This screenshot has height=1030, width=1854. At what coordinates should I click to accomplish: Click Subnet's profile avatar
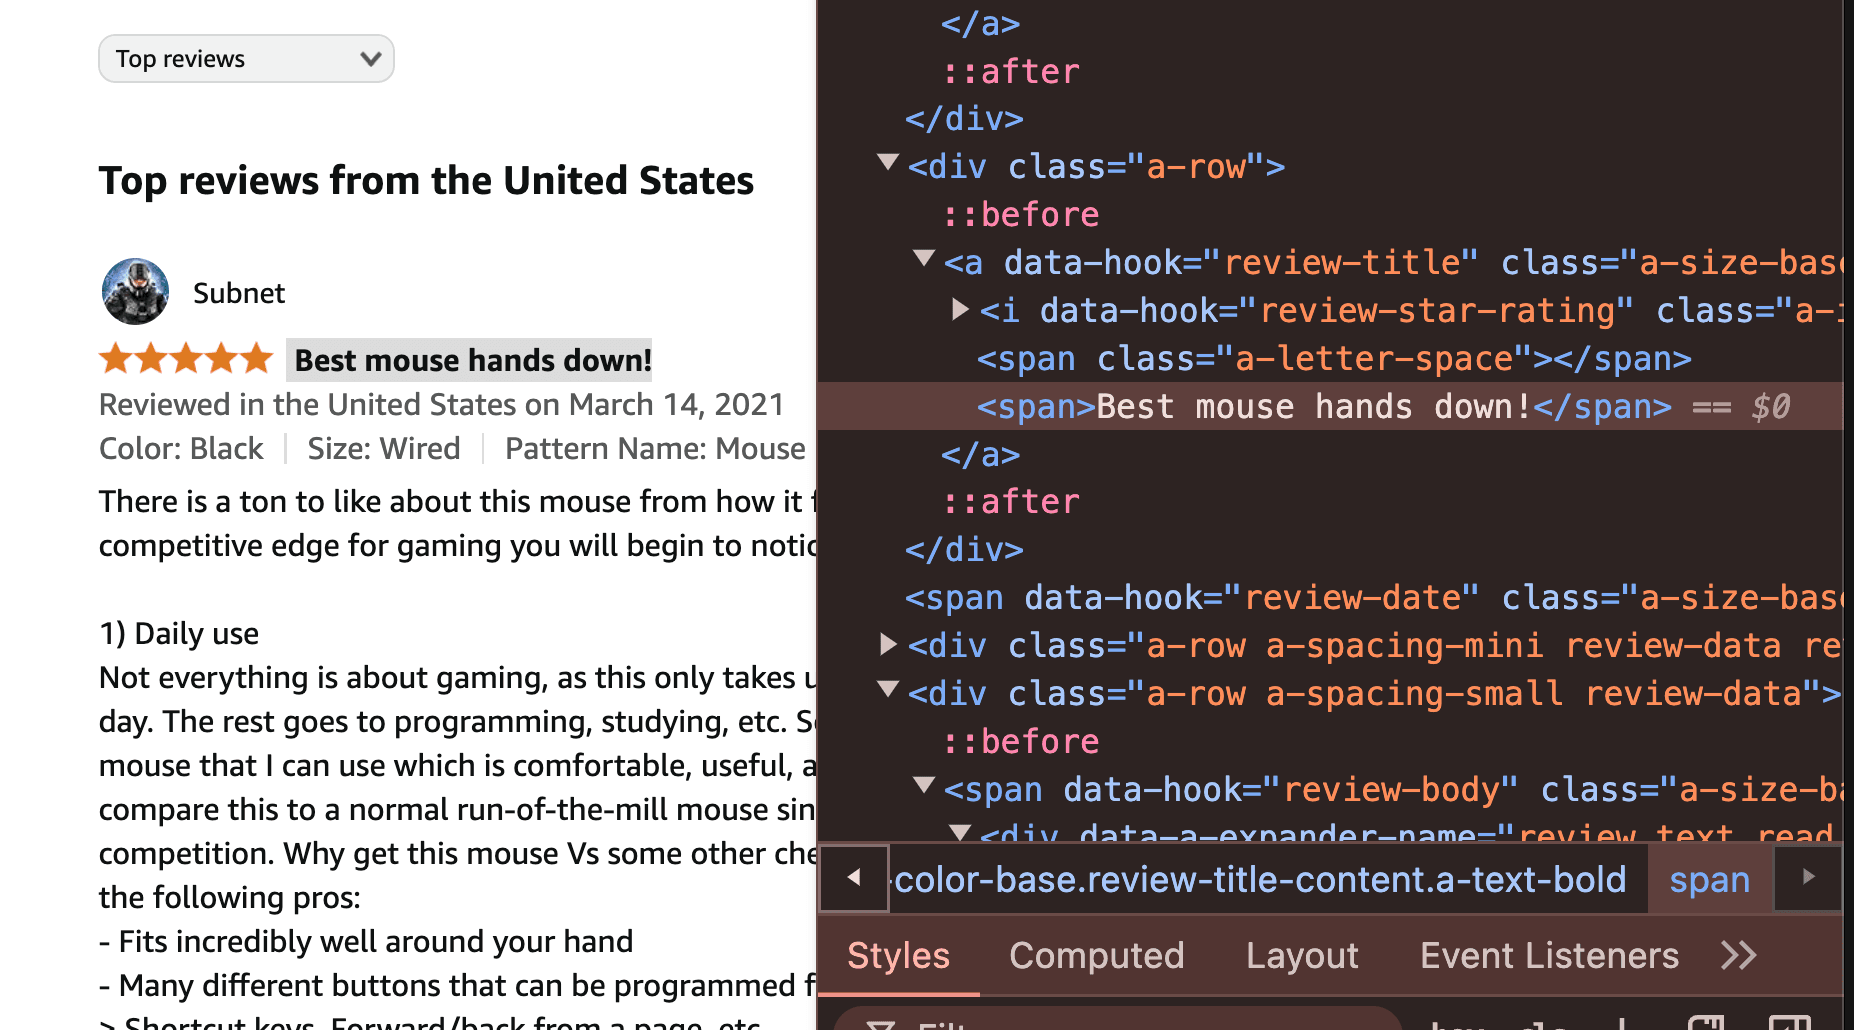[x=135, y=292]
